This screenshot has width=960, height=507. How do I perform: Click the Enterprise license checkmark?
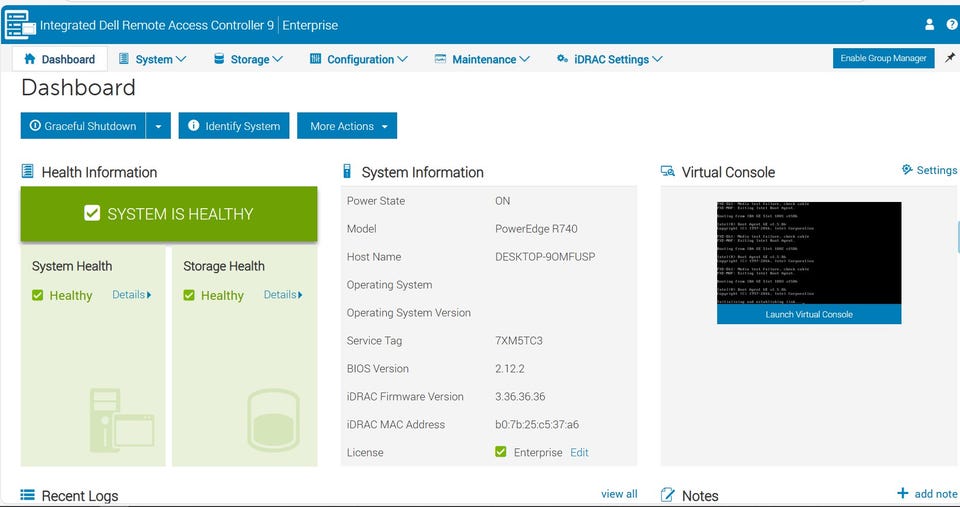tap(500, 452)
